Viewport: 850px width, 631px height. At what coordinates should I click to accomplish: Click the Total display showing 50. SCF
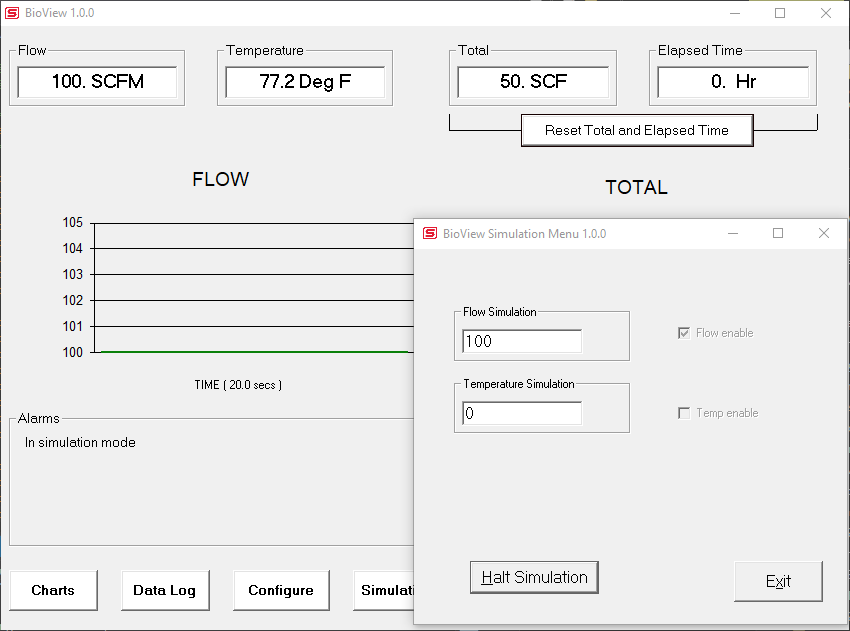point(533,82)
